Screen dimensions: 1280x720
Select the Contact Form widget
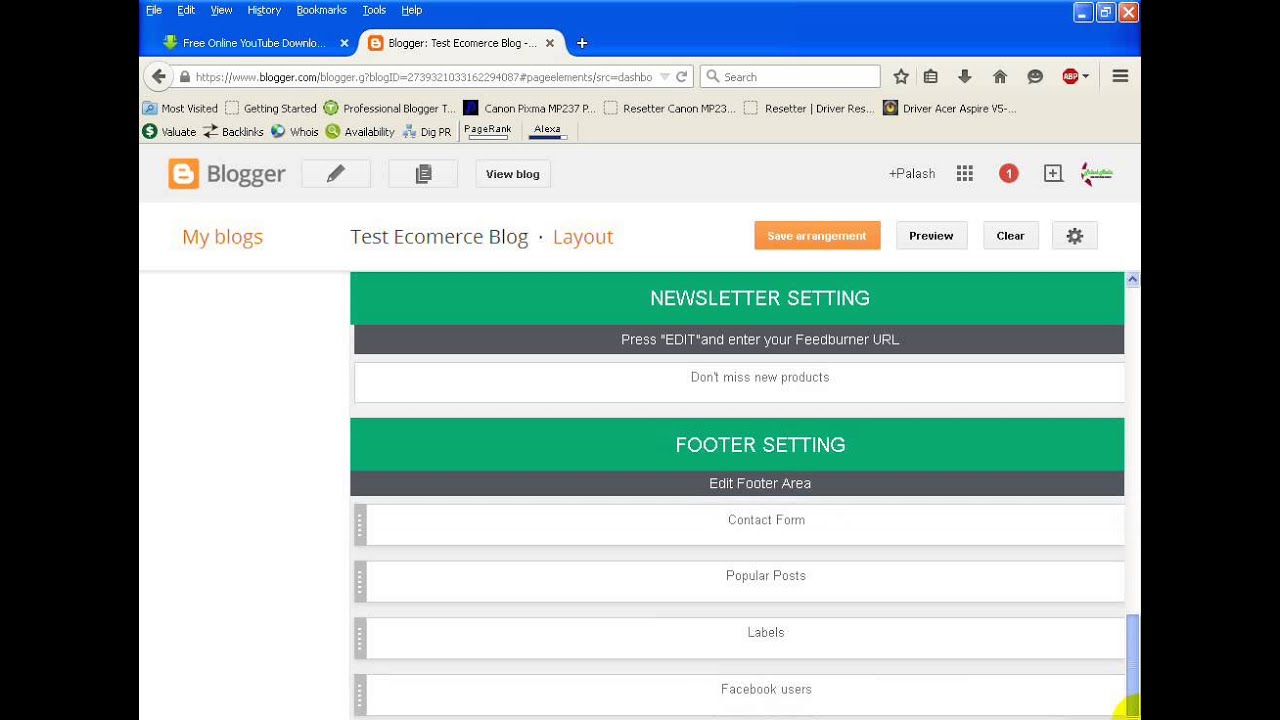[x=740, y=524]
